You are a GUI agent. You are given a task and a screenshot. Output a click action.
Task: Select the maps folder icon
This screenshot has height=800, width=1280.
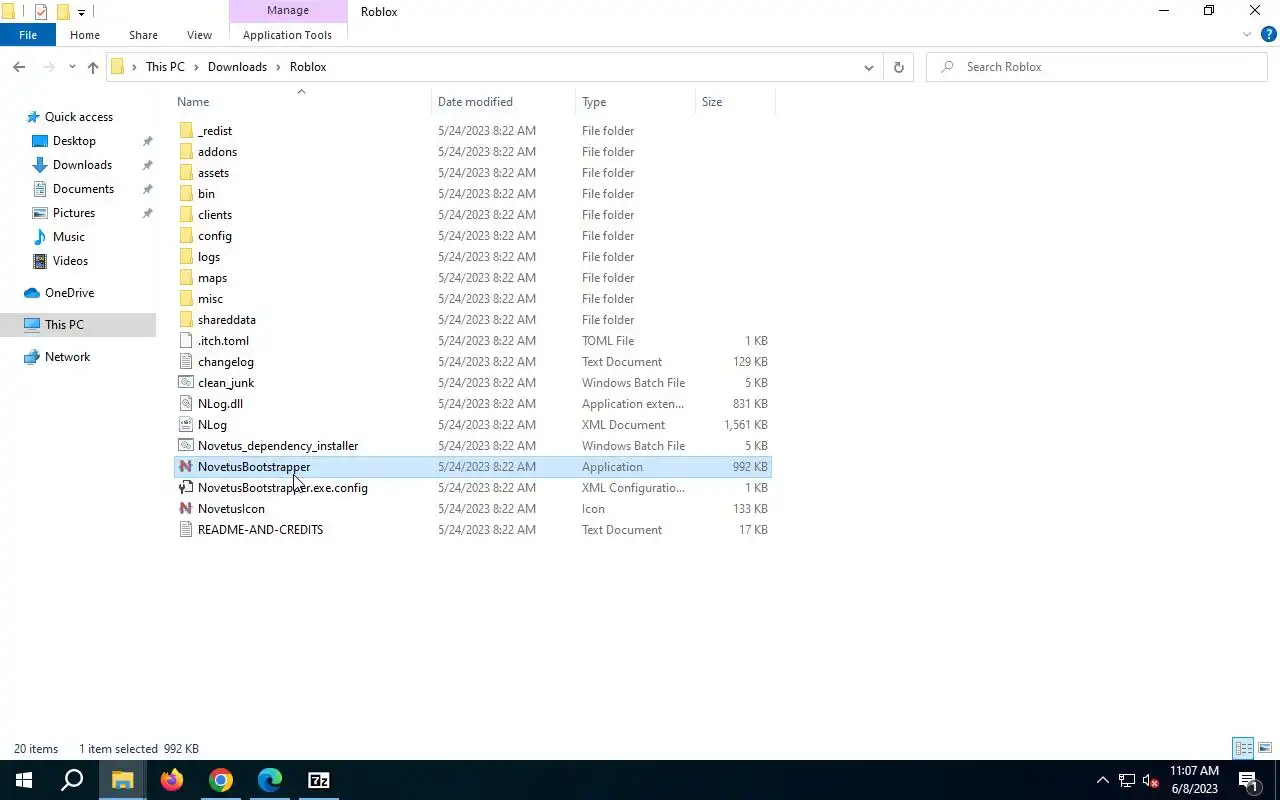point(186,278)
